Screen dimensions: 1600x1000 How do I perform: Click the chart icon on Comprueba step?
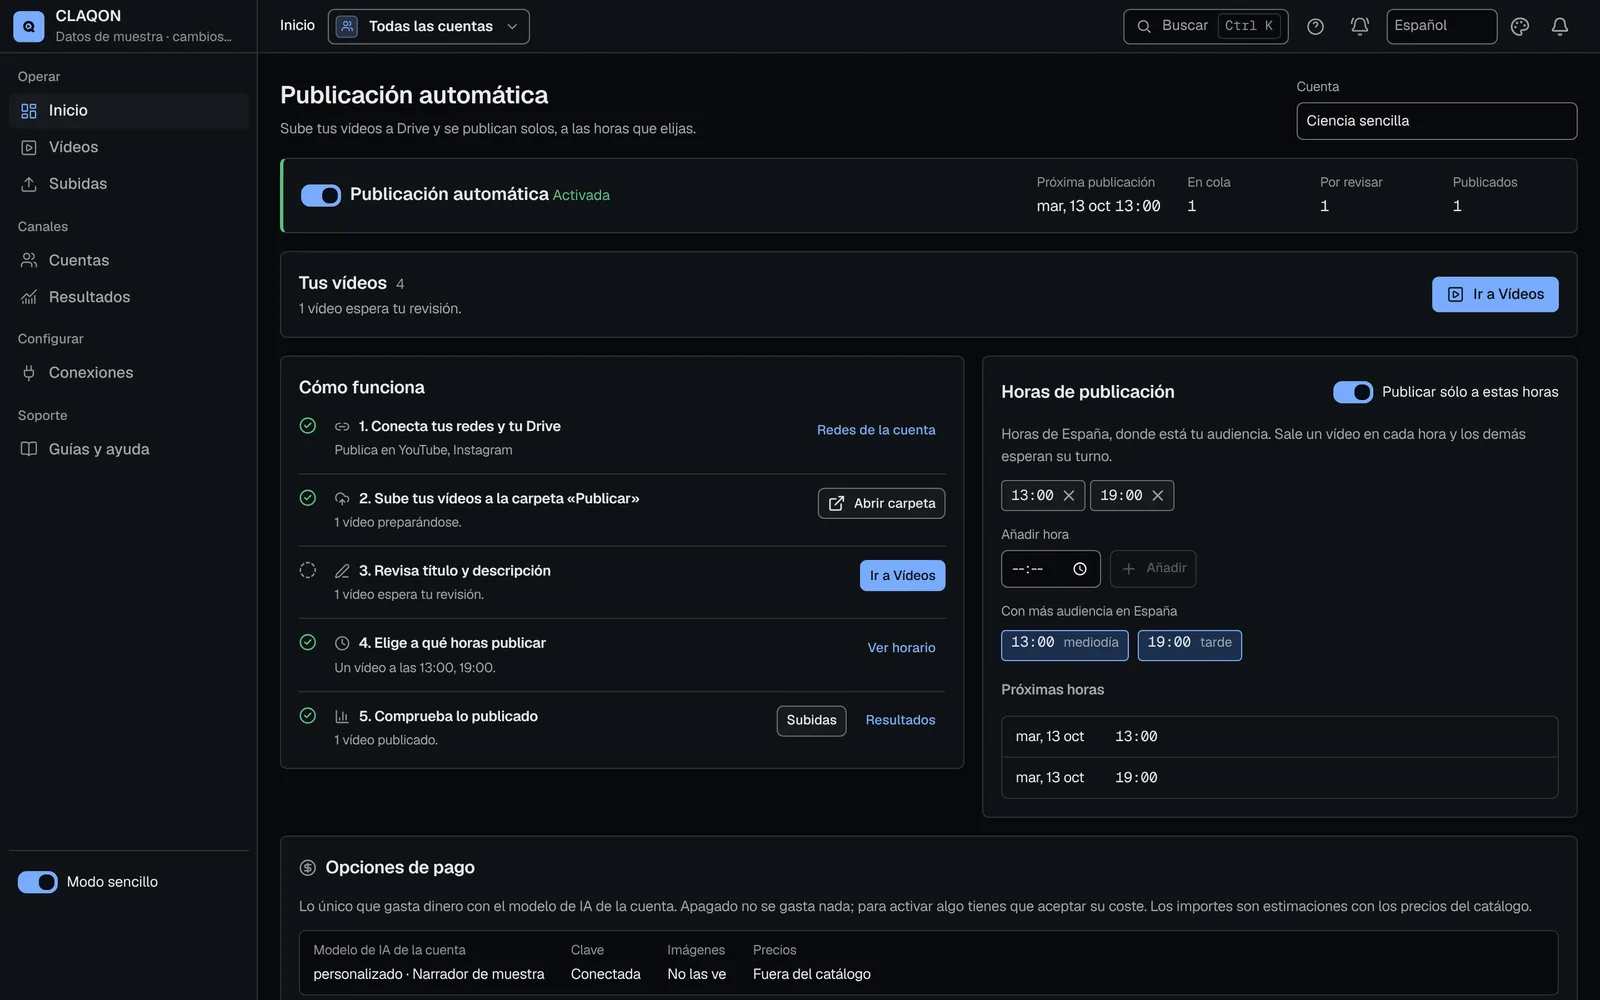pyautogui.click(x=342, y=717)
